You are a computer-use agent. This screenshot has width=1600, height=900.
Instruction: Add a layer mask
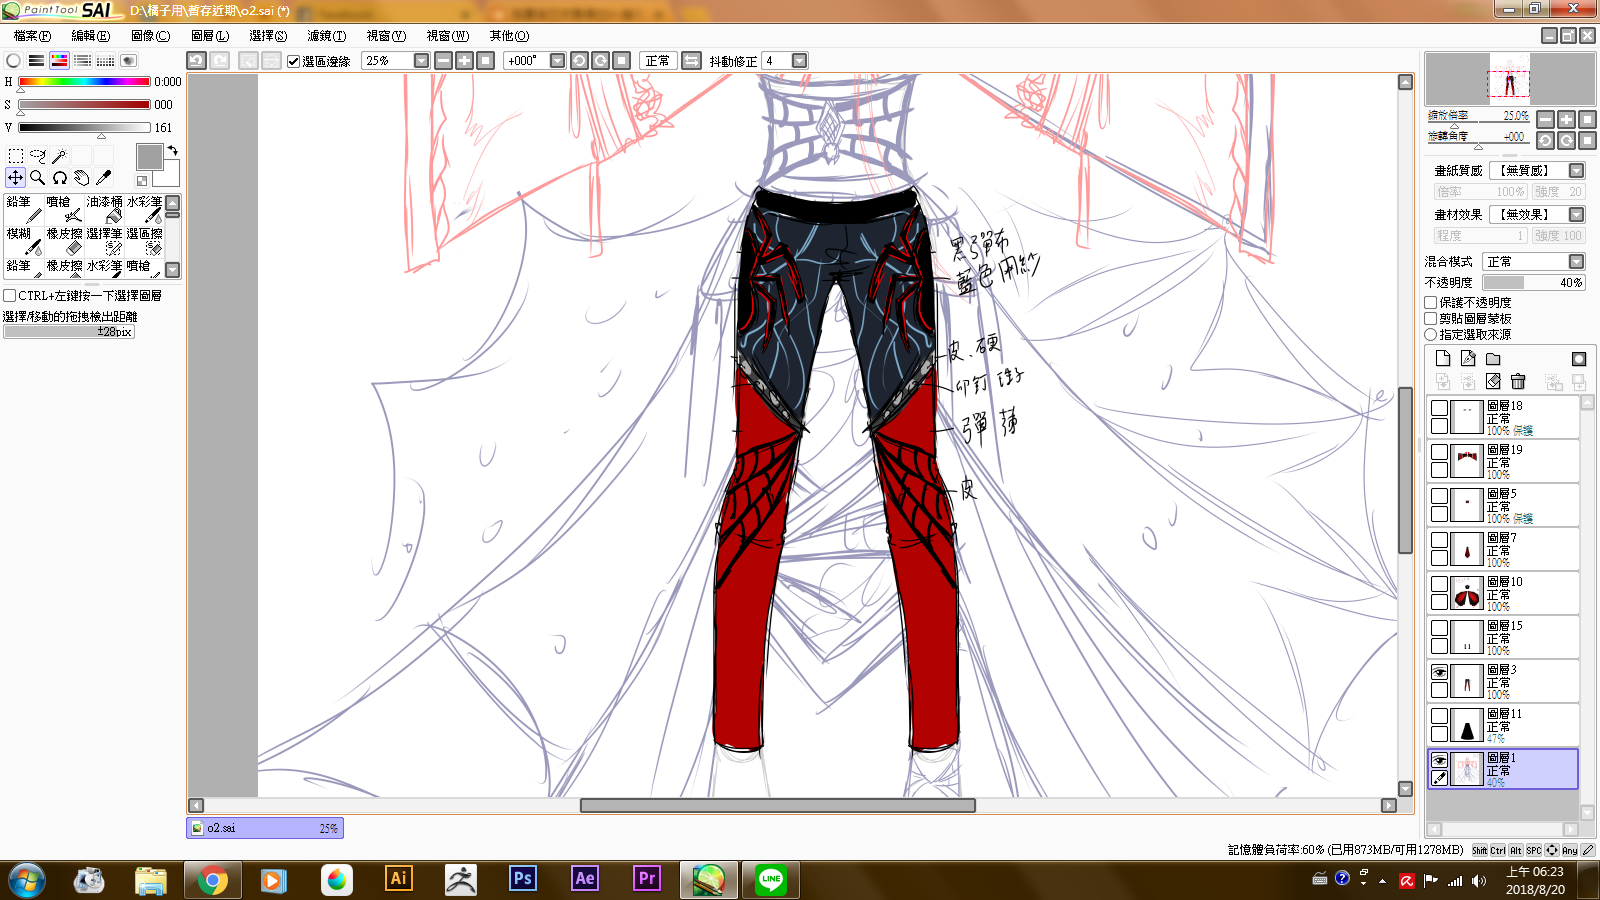click(1579, 358)
